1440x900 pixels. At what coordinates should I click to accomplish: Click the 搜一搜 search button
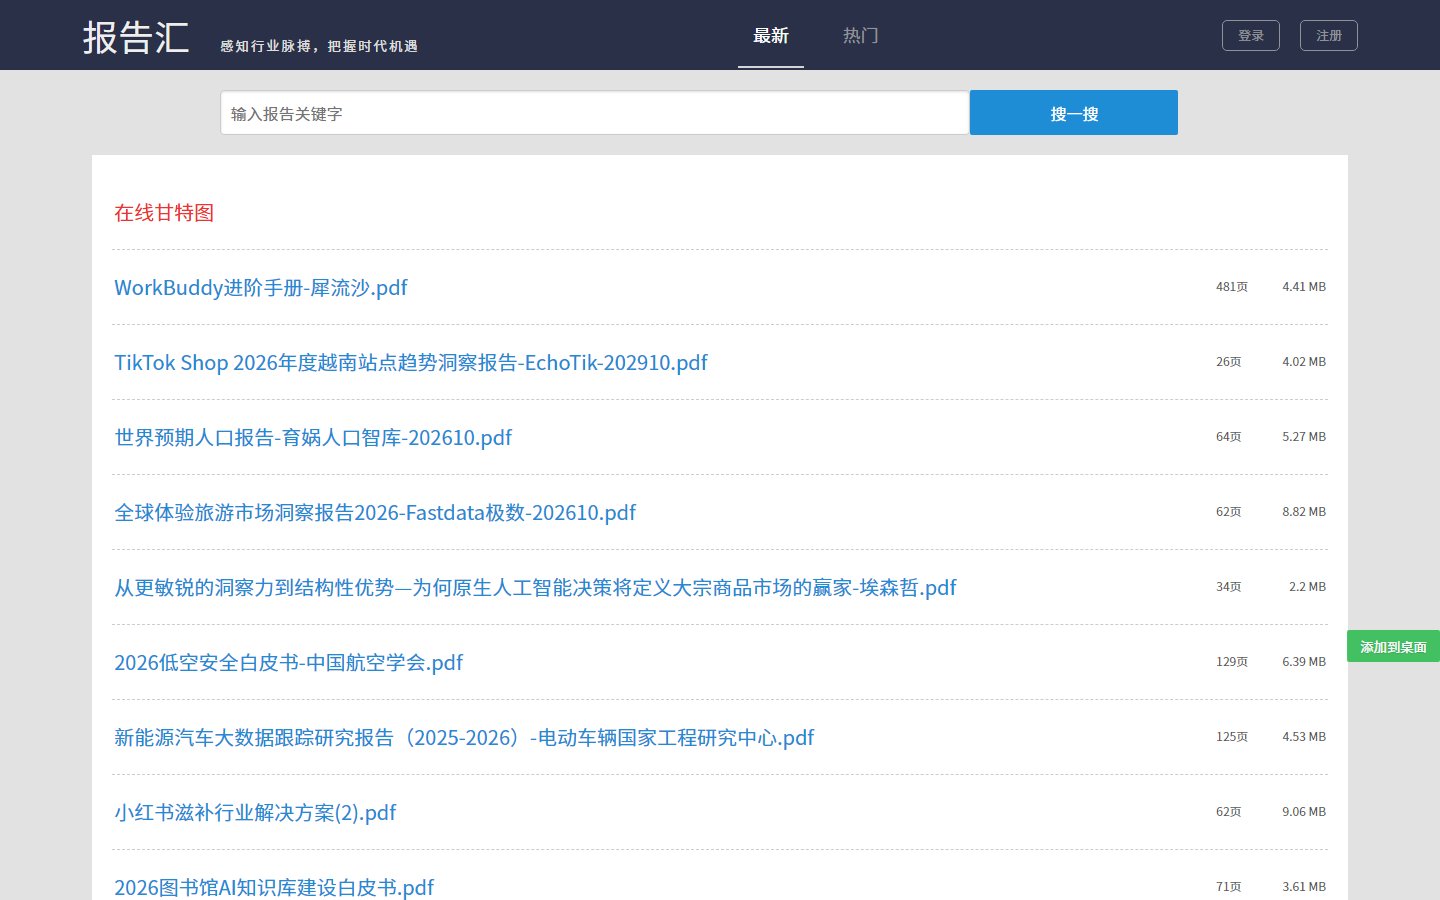coord(1074,112)
